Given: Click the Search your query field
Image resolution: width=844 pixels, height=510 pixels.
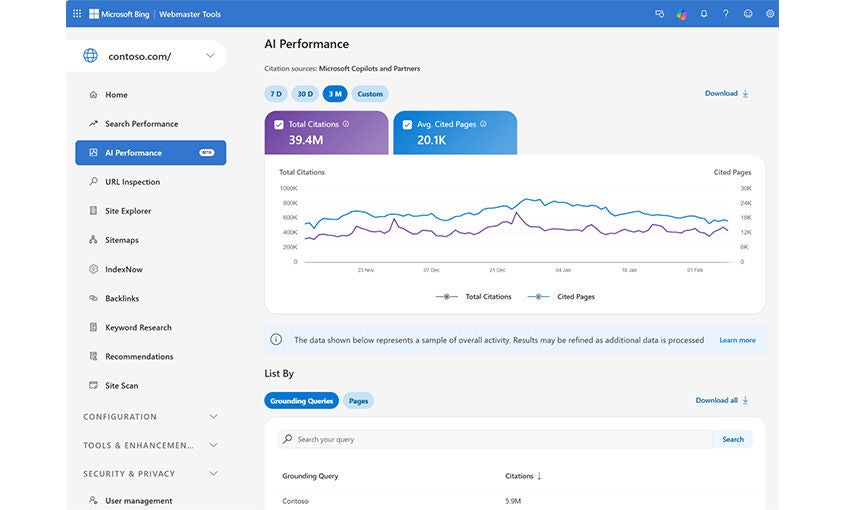Looking at the screenshot, I should 500,439.
